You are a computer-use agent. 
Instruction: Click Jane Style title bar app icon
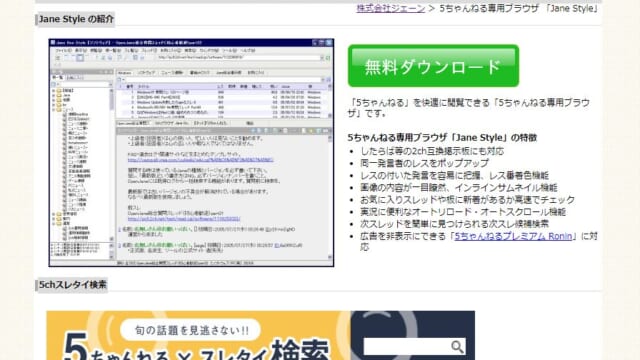(52, 42)
